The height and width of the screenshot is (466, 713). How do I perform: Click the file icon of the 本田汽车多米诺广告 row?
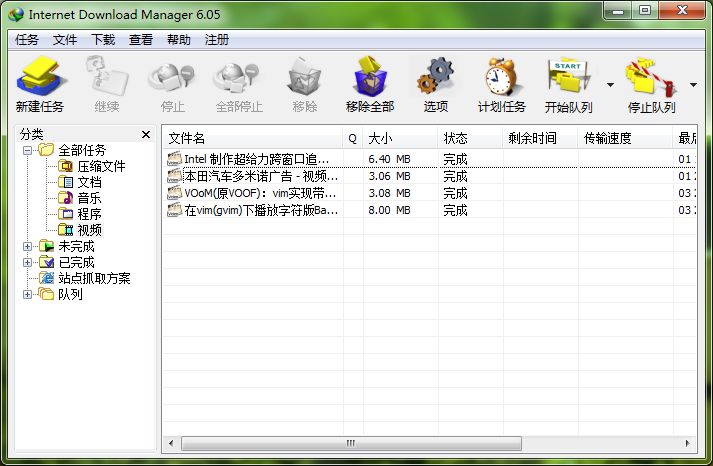(174, 175)
